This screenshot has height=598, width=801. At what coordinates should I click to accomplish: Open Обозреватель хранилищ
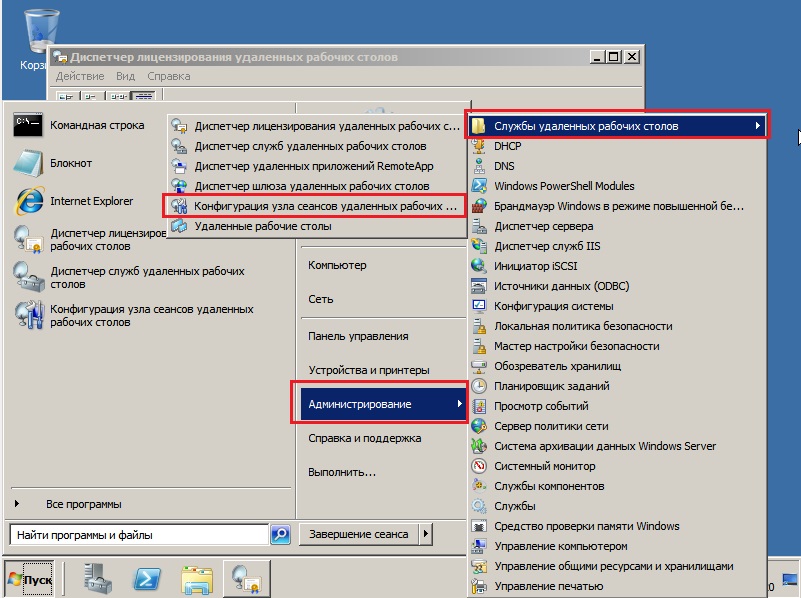618,366
